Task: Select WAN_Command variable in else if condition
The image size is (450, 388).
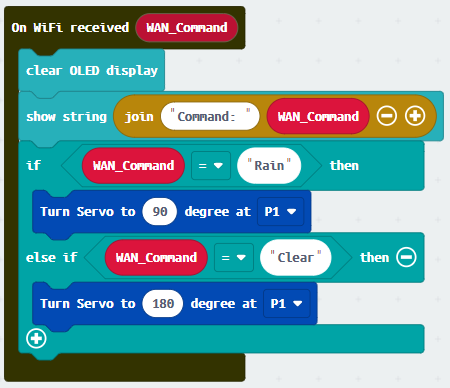Action: (156, 258)
